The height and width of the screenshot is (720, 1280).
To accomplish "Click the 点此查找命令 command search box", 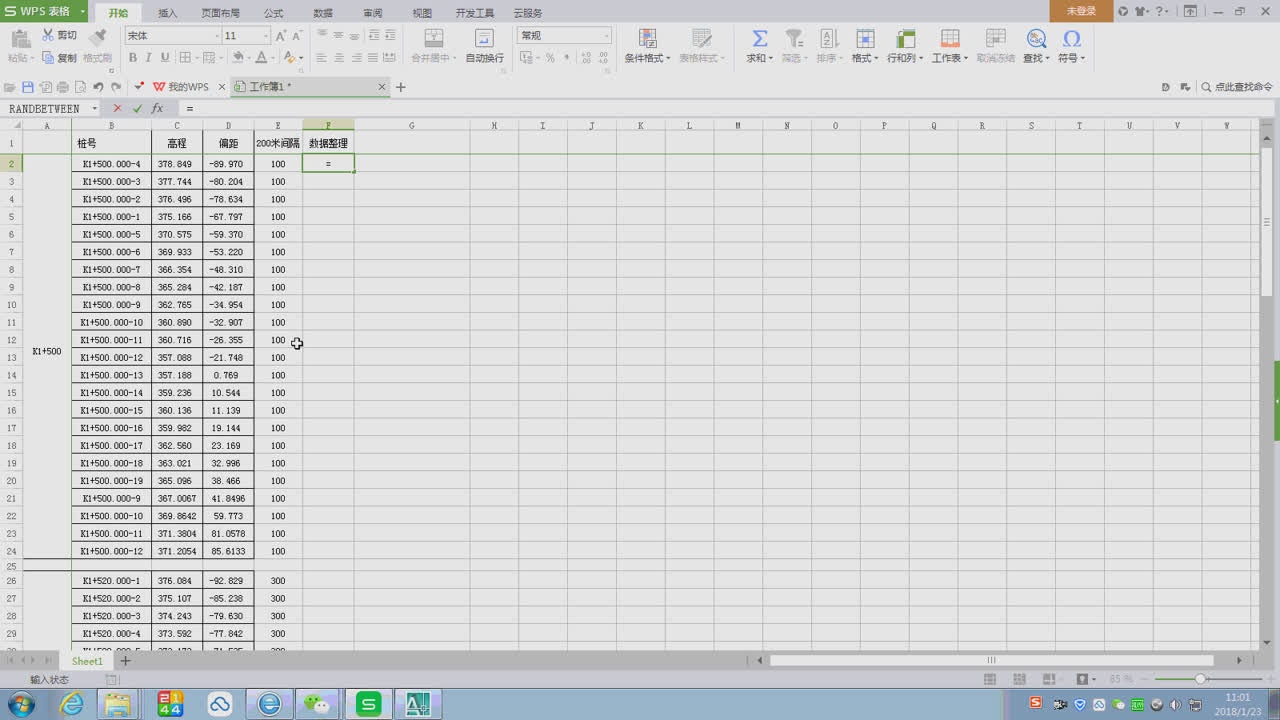I will tap(1237, 87).
